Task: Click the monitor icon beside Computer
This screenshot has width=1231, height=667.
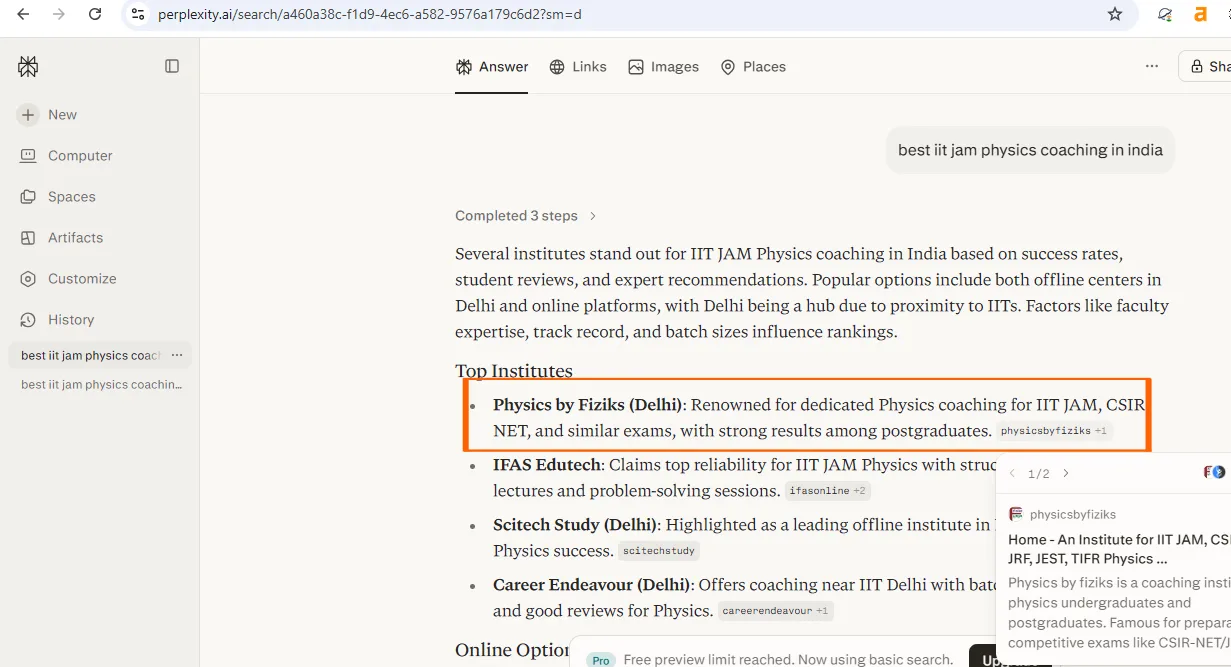Action: (28, 156)
